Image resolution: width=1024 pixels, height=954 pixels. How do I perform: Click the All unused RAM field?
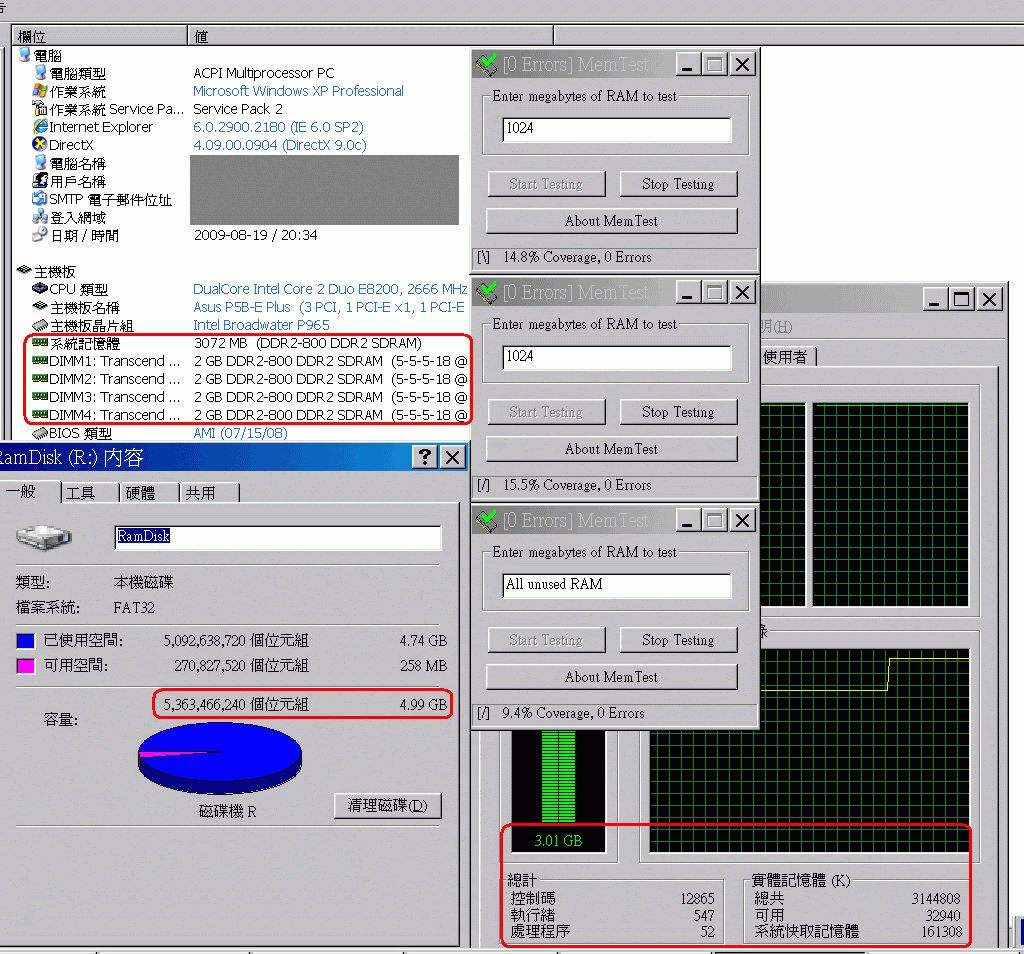click(x=616, y=584)
